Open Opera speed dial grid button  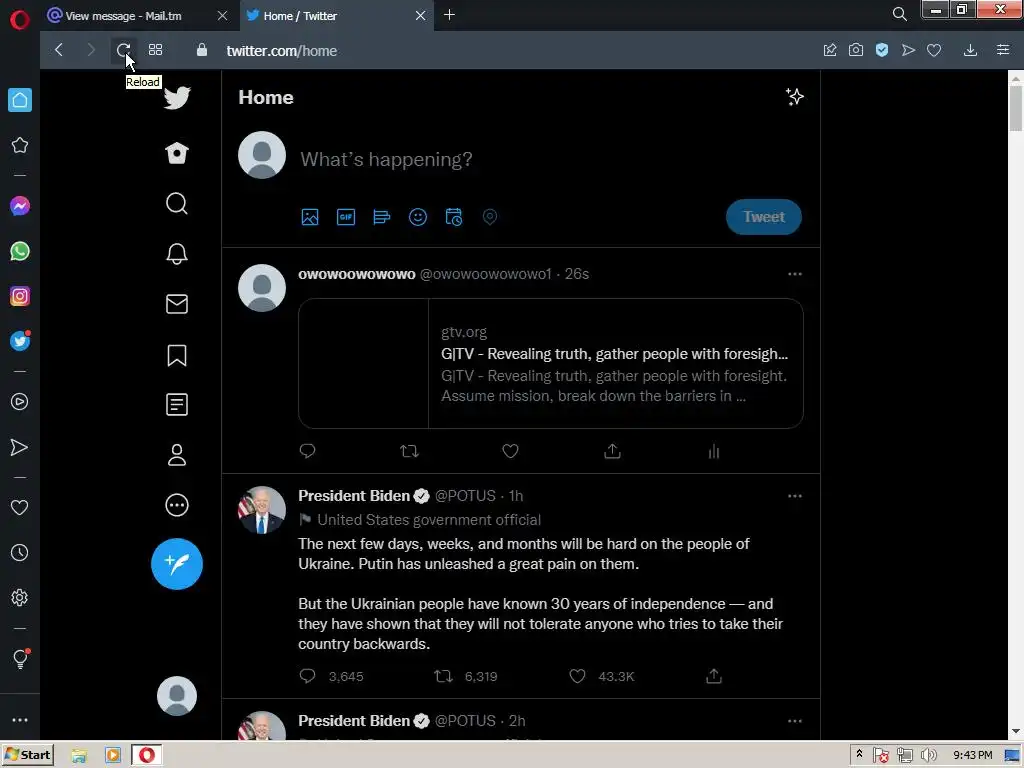(155, 50)
